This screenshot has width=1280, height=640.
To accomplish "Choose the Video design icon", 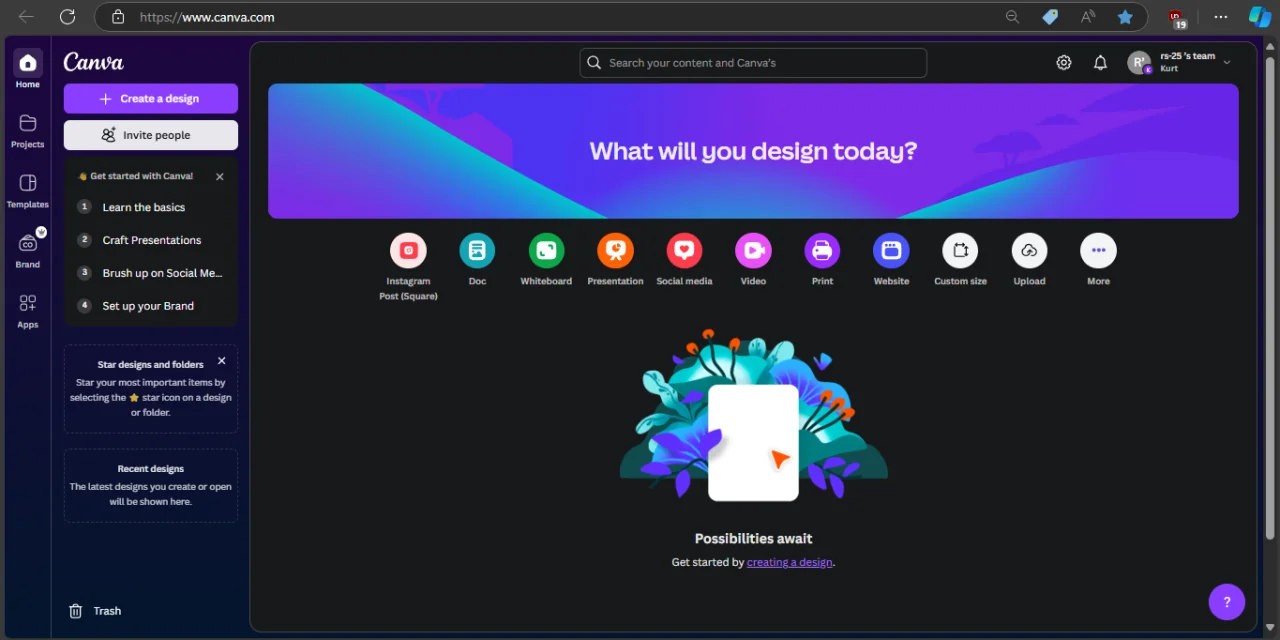I will coord(753,250).
